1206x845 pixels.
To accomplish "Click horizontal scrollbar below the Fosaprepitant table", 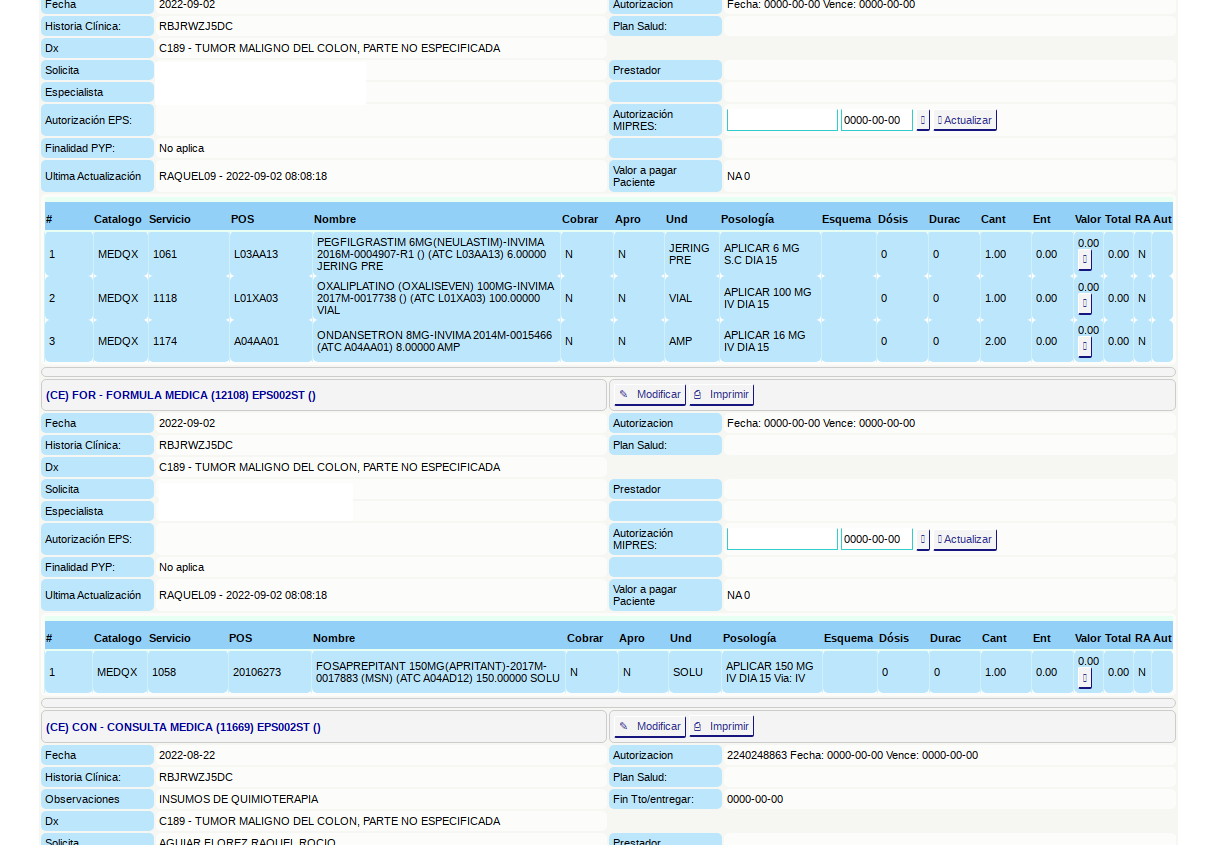I will point(608,703).
